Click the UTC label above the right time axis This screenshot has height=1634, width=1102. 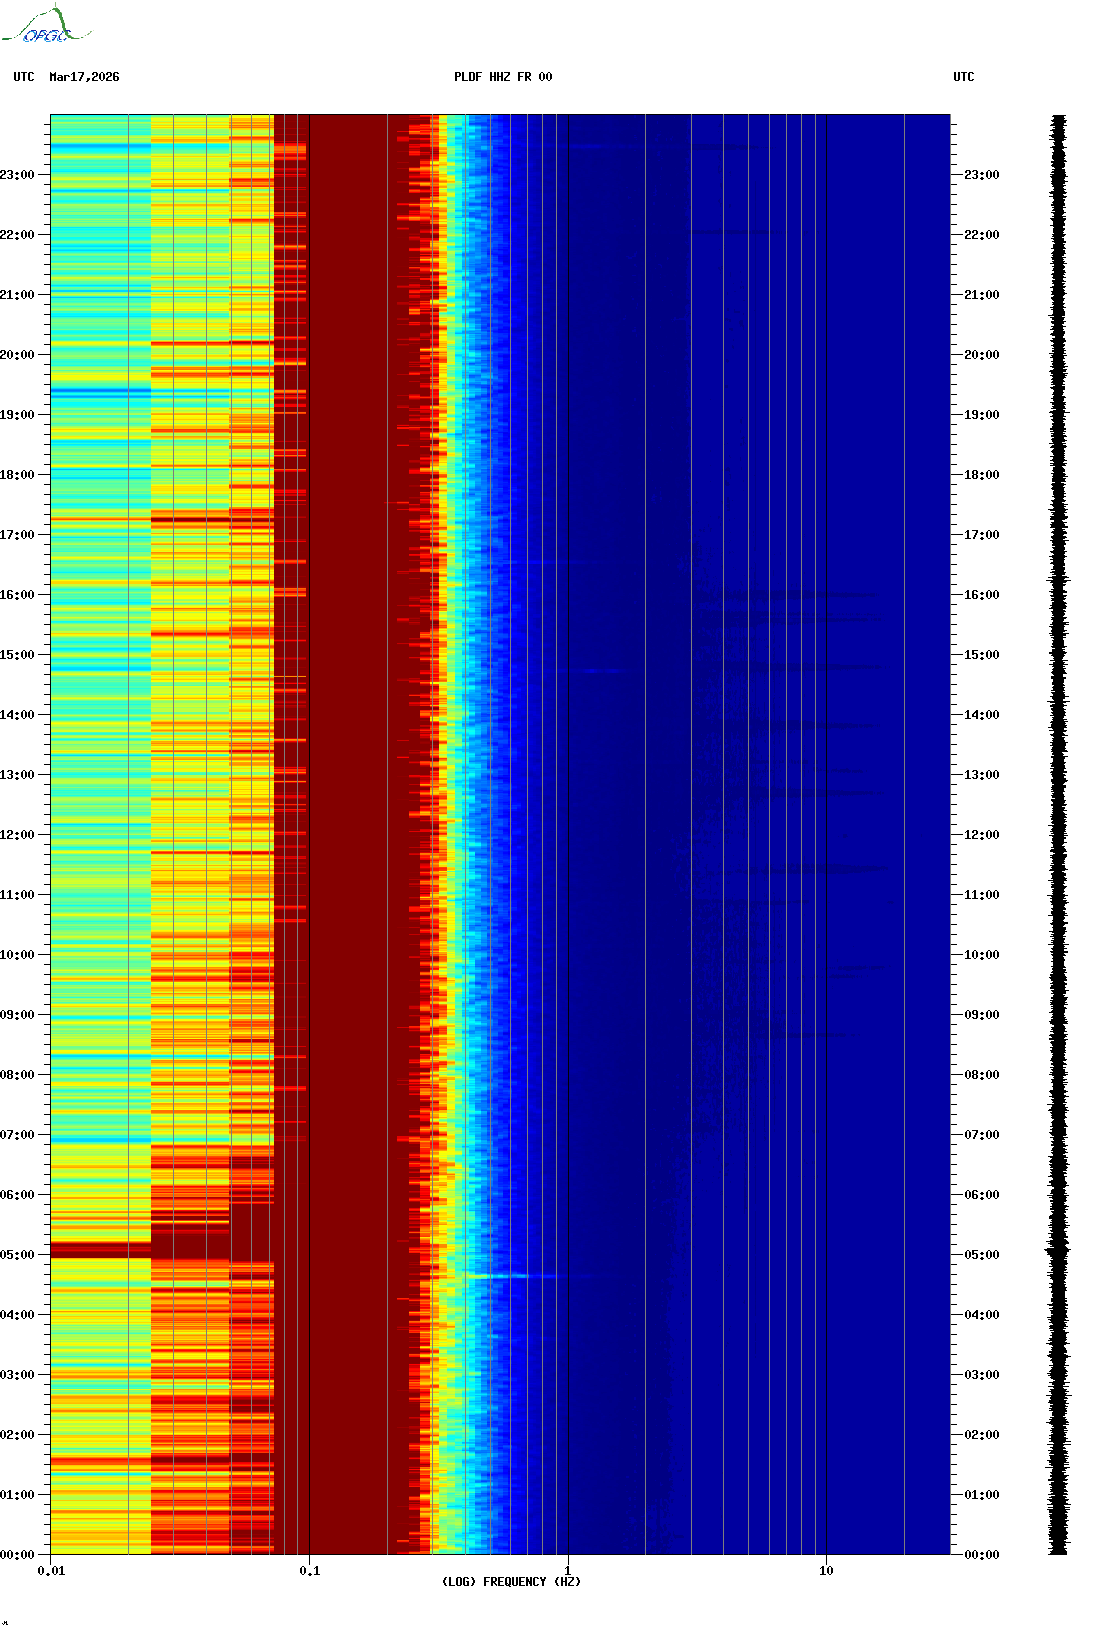point(964,77)
